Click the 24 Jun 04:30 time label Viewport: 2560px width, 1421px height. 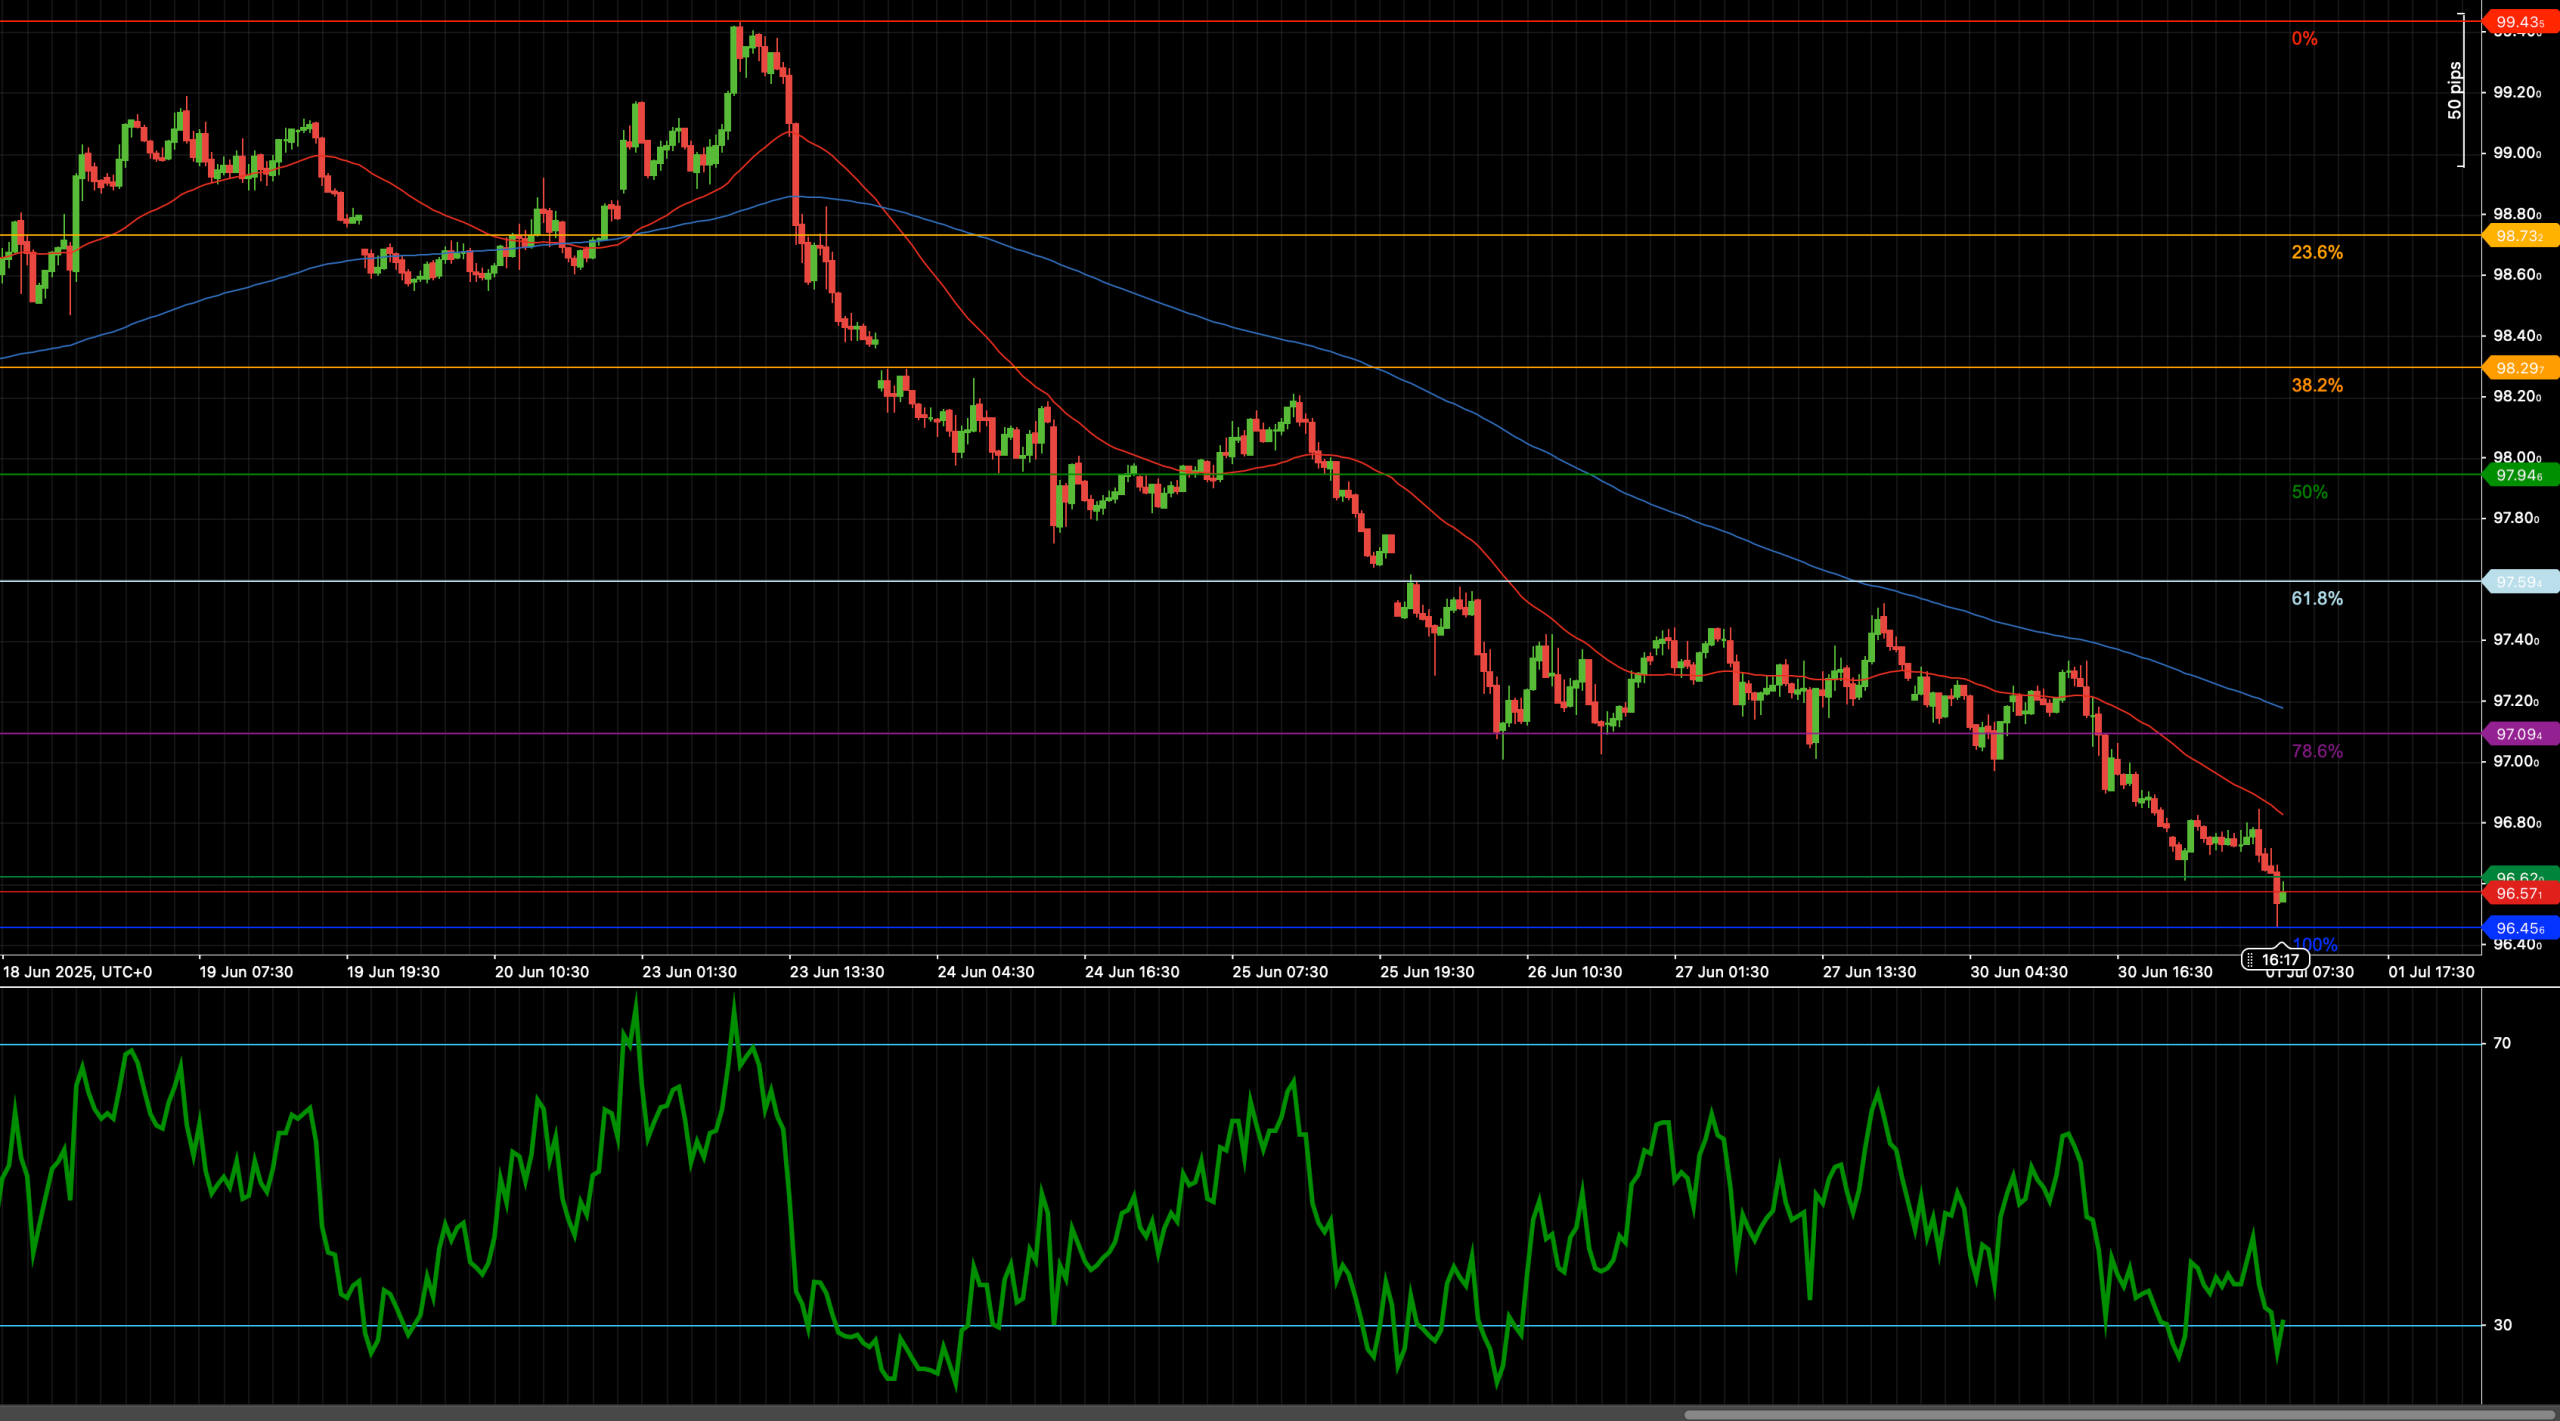(986, 972)
